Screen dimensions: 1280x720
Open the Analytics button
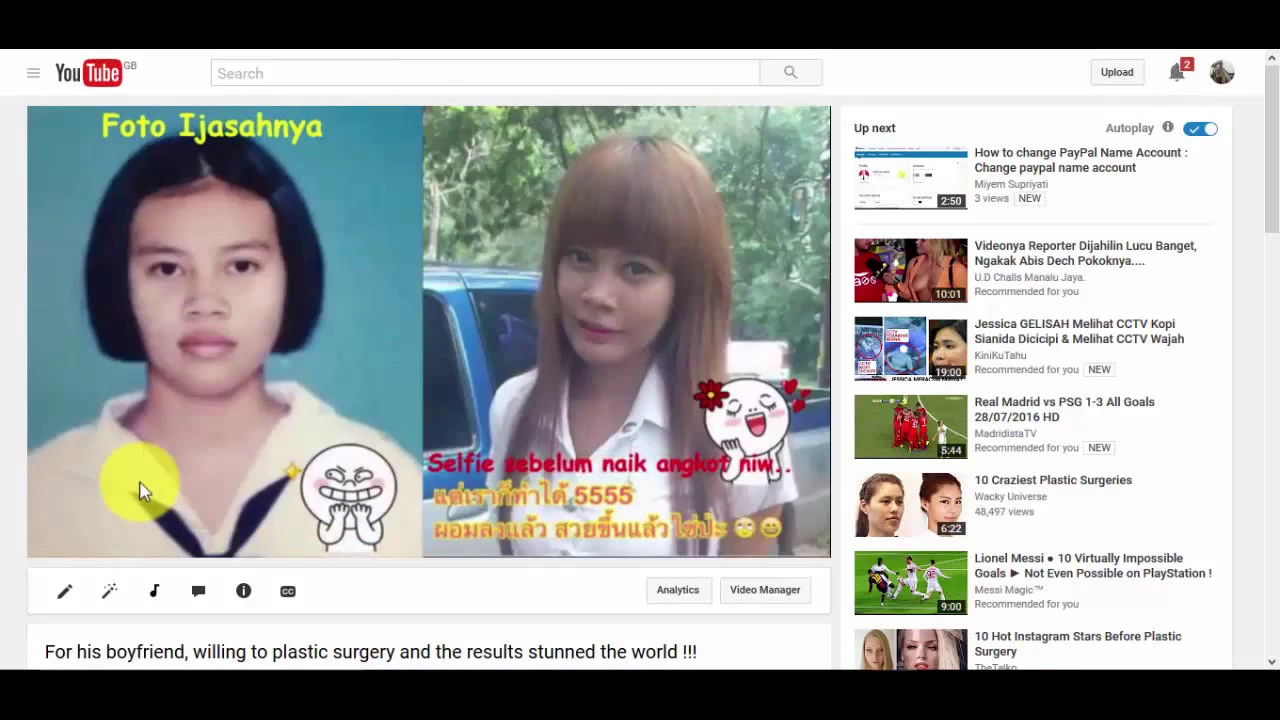point(678,590)
